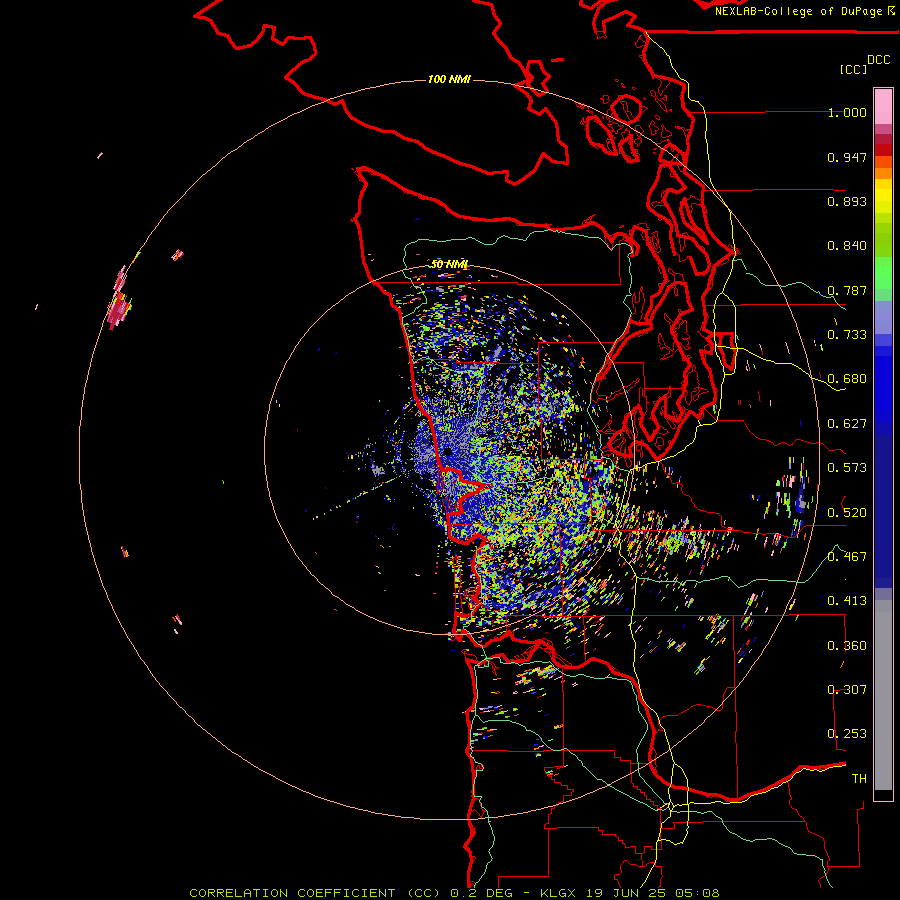Click the DCC product label above color bar

[879, 60]
